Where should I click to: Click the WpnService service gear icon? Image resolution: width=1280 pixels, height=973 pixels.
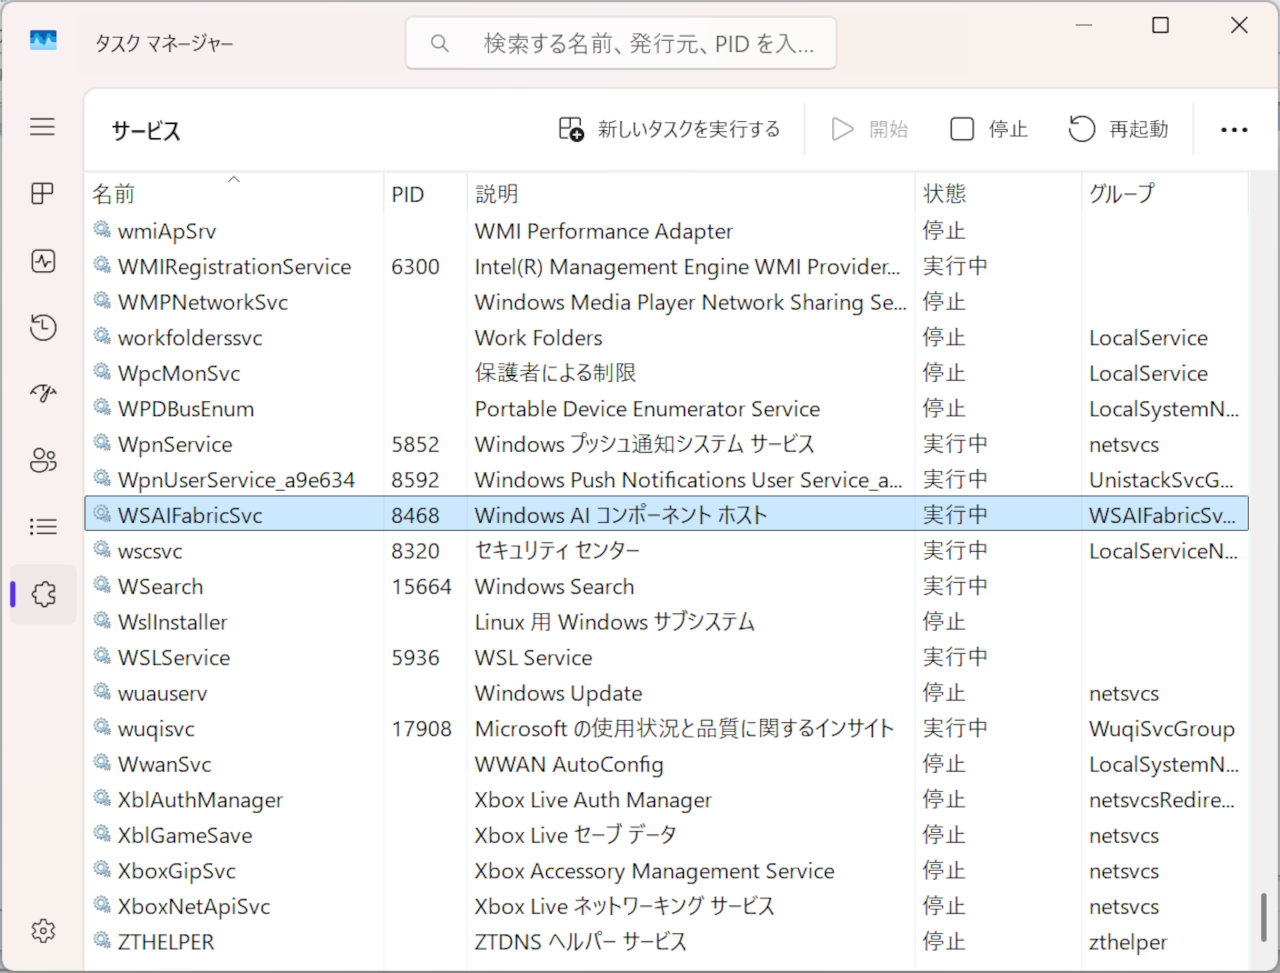(x=102, y=442)
